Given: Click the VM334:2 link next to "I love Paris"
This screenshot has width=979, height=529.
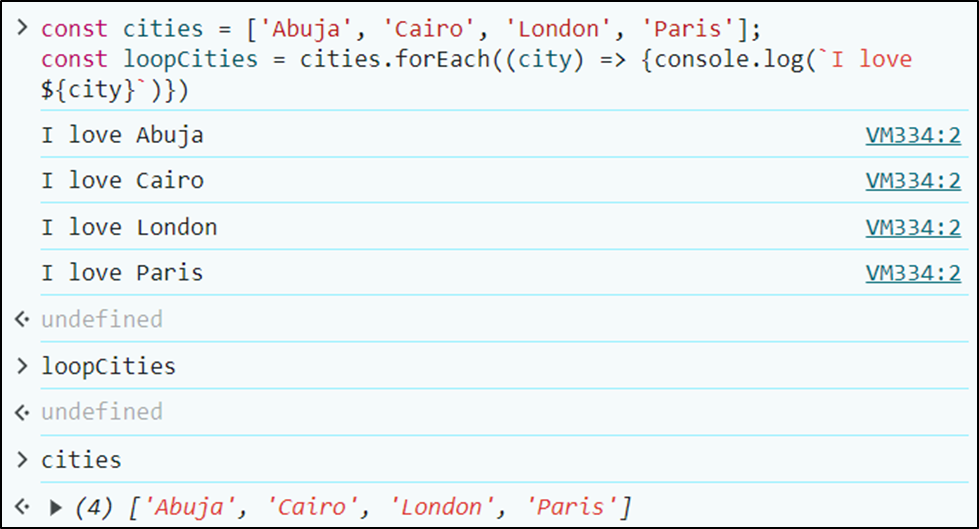Looking at the screenshot, I should click(912, 273).
